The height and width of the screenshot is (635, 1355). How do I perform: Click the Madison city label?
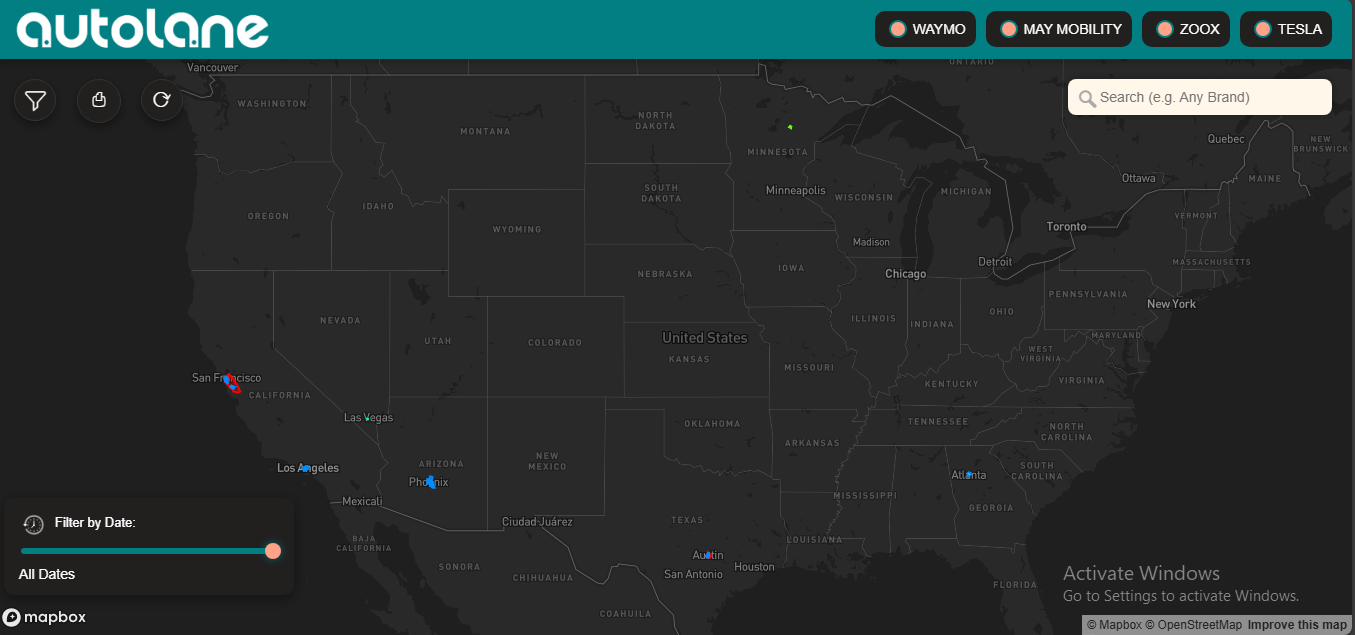pyautogui.click(x=871, y=242)
